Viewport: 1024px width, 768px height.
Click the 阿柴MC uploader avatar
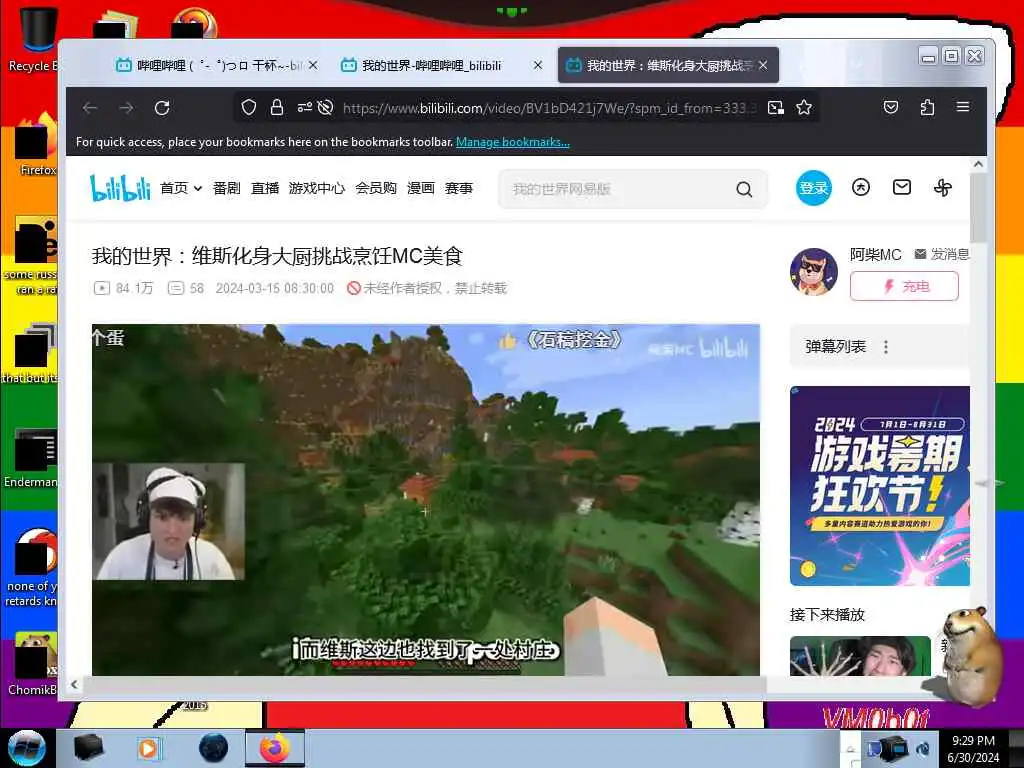click(x=814, y=271)
